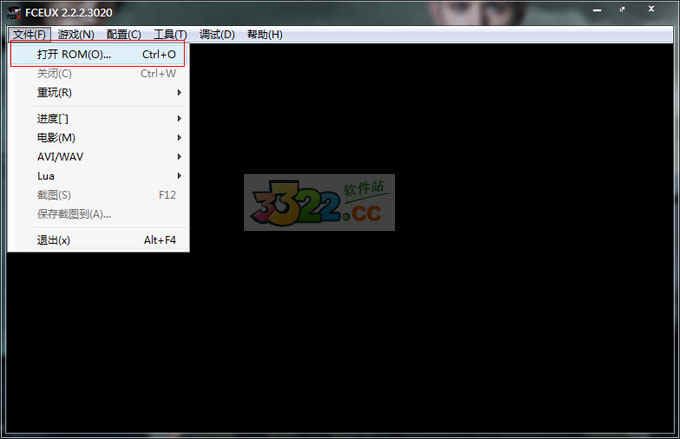Minimize the FCEUX window
Viewport: 680px width, 439px height.
pos(597,11)
